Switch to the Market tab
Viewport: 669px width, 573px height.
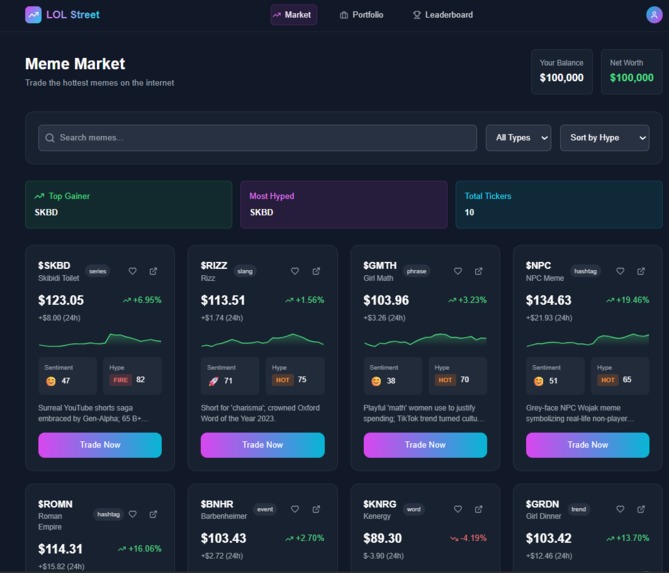tap(294, 15)
